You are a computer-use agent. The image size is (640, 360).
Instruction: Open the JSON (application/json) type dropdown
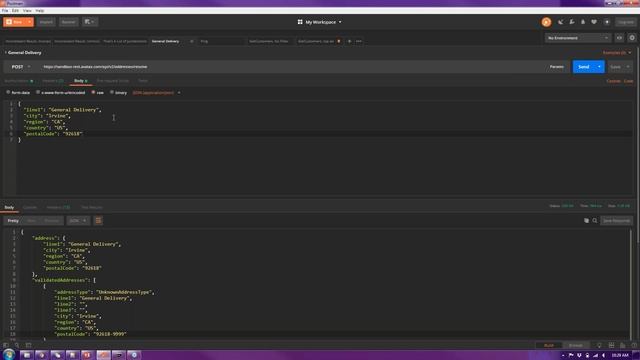coord(156,93)
